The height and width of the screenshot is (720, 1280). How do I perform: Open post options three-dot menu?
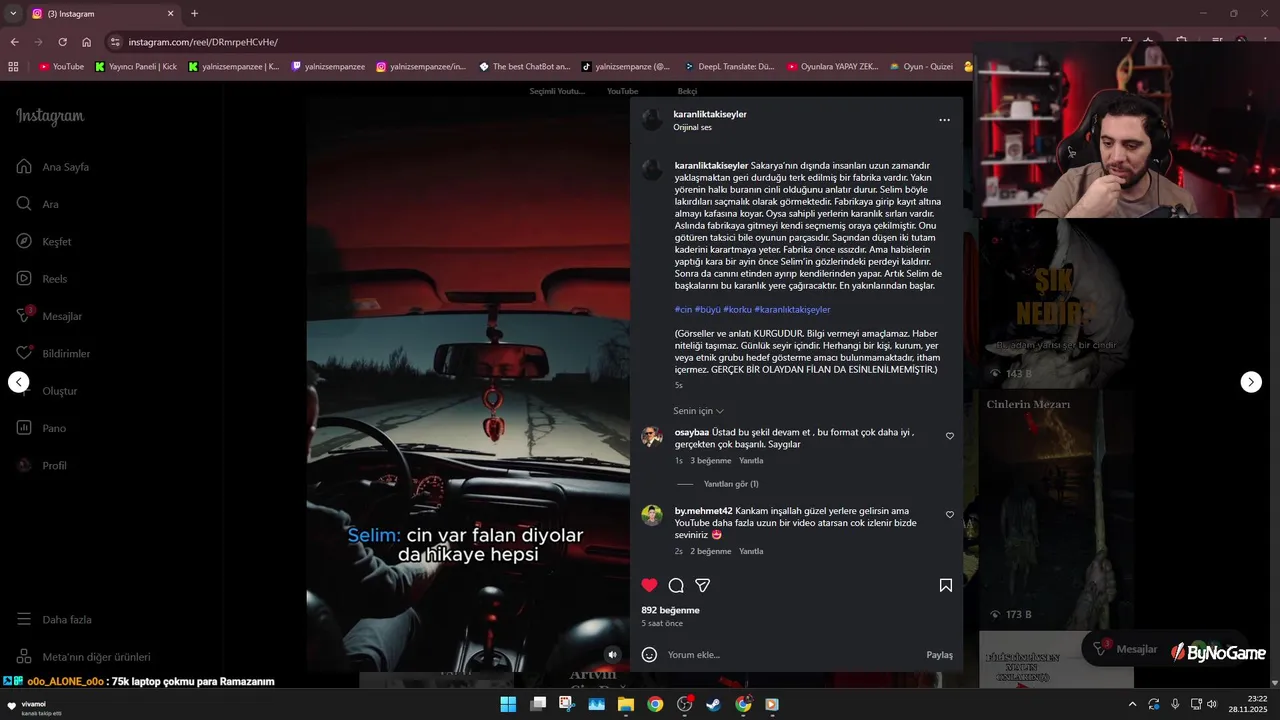pos(944,120)
